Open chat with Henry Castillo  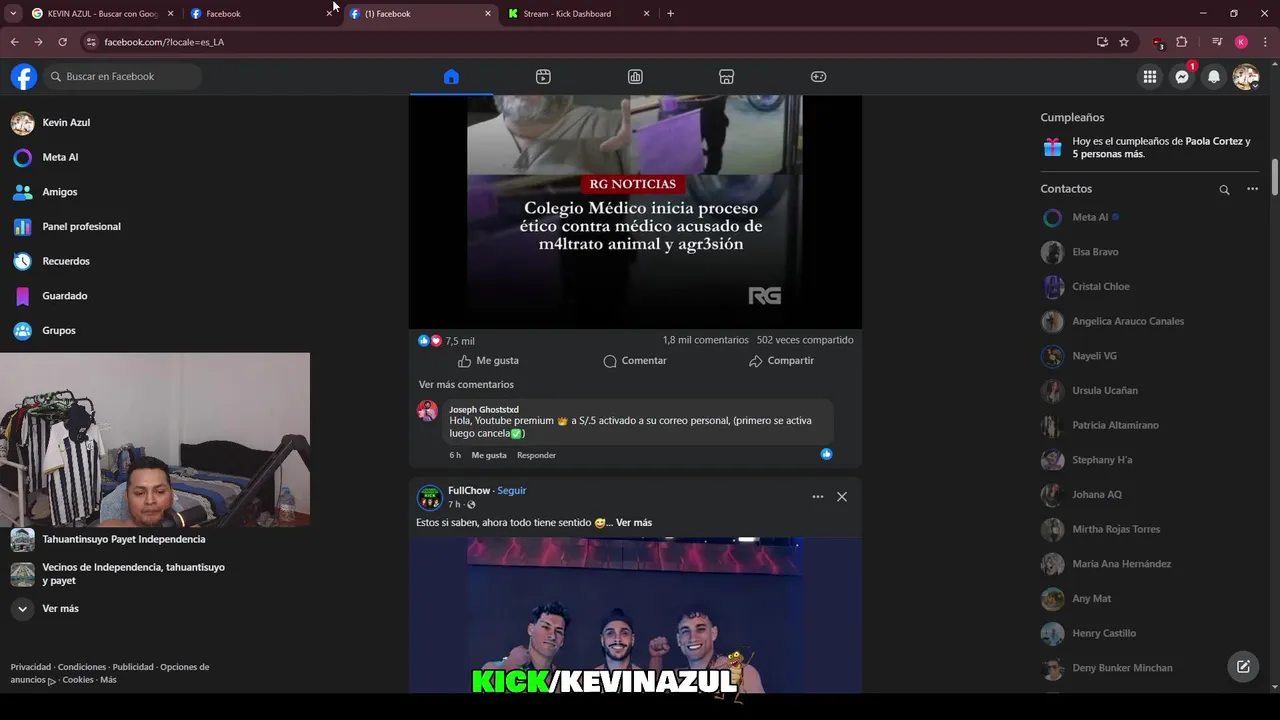pos(1104,634)
